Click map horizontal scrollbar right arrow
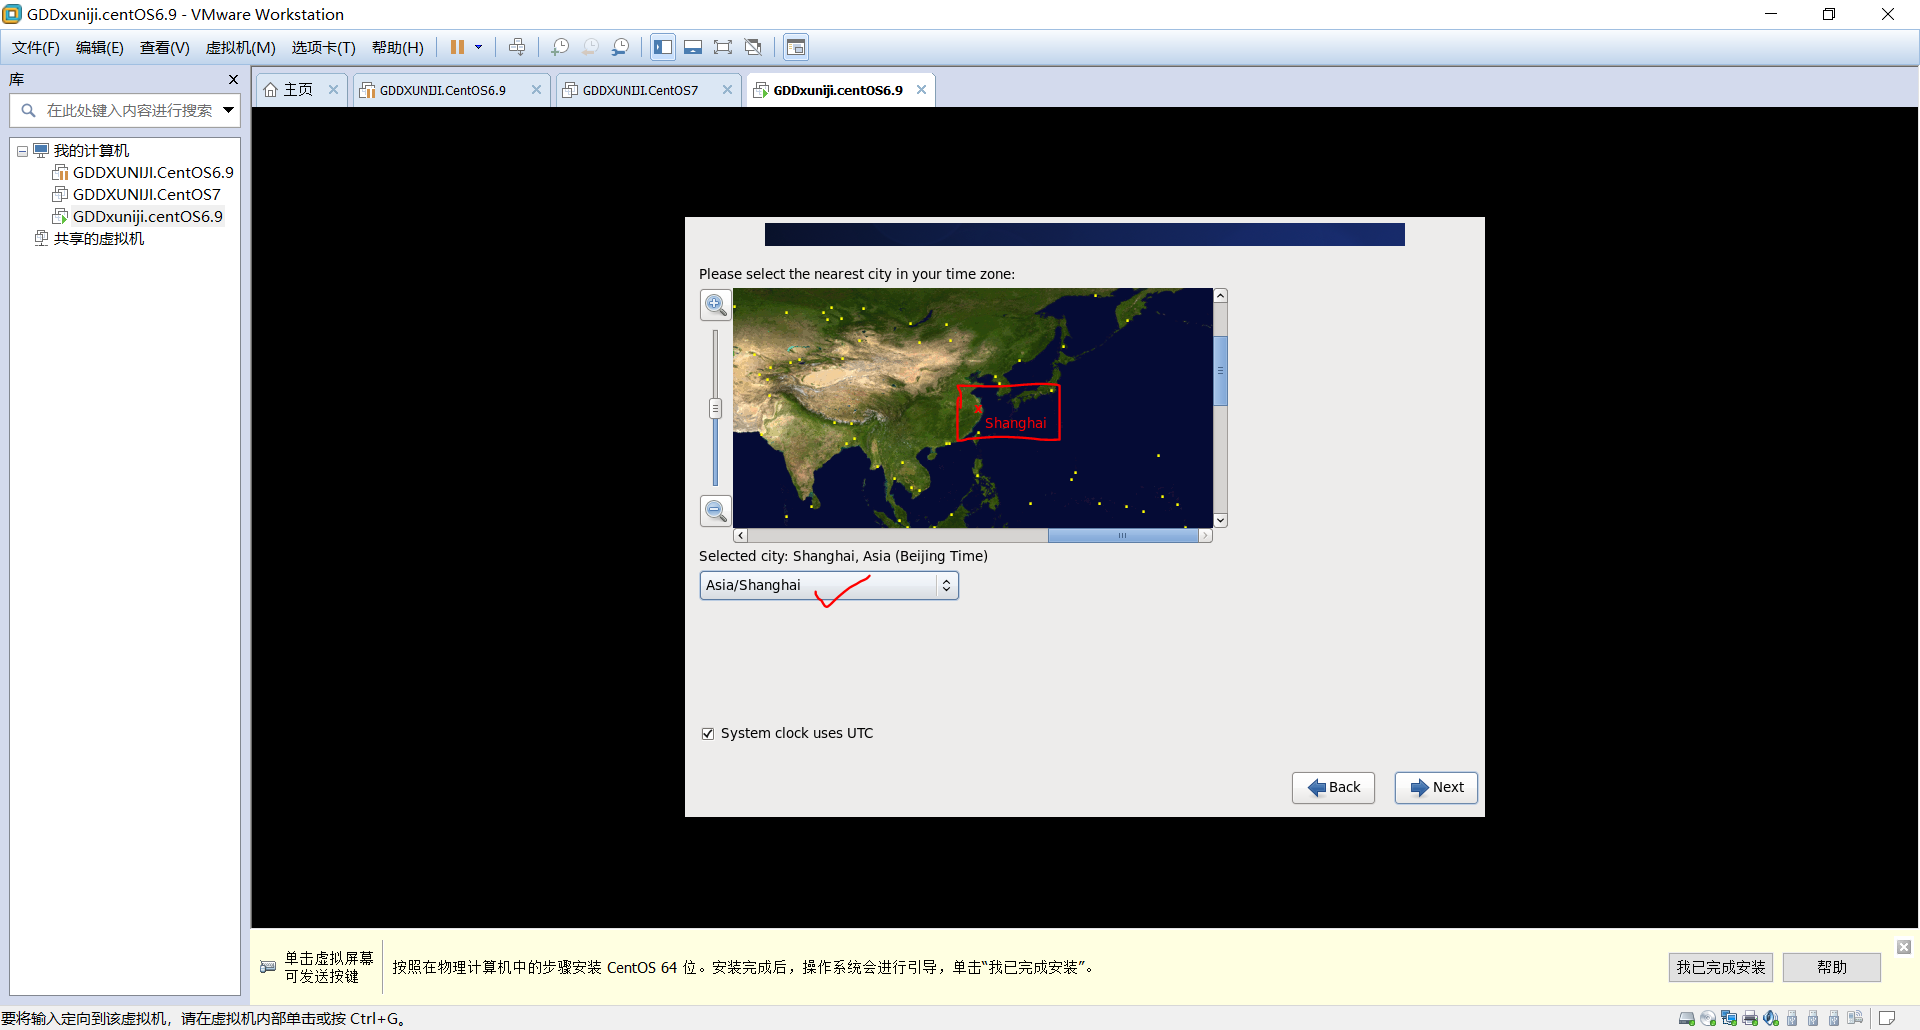 coord(1205,536)
